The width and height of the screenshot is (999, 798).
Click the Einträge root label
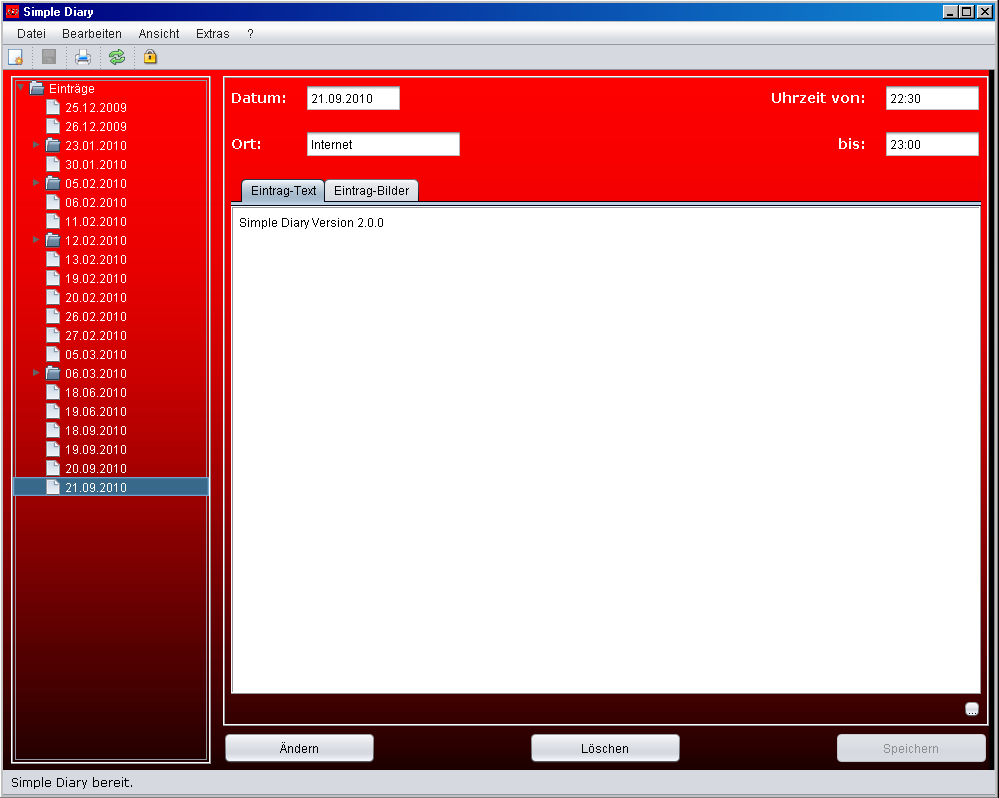(72, 89)
